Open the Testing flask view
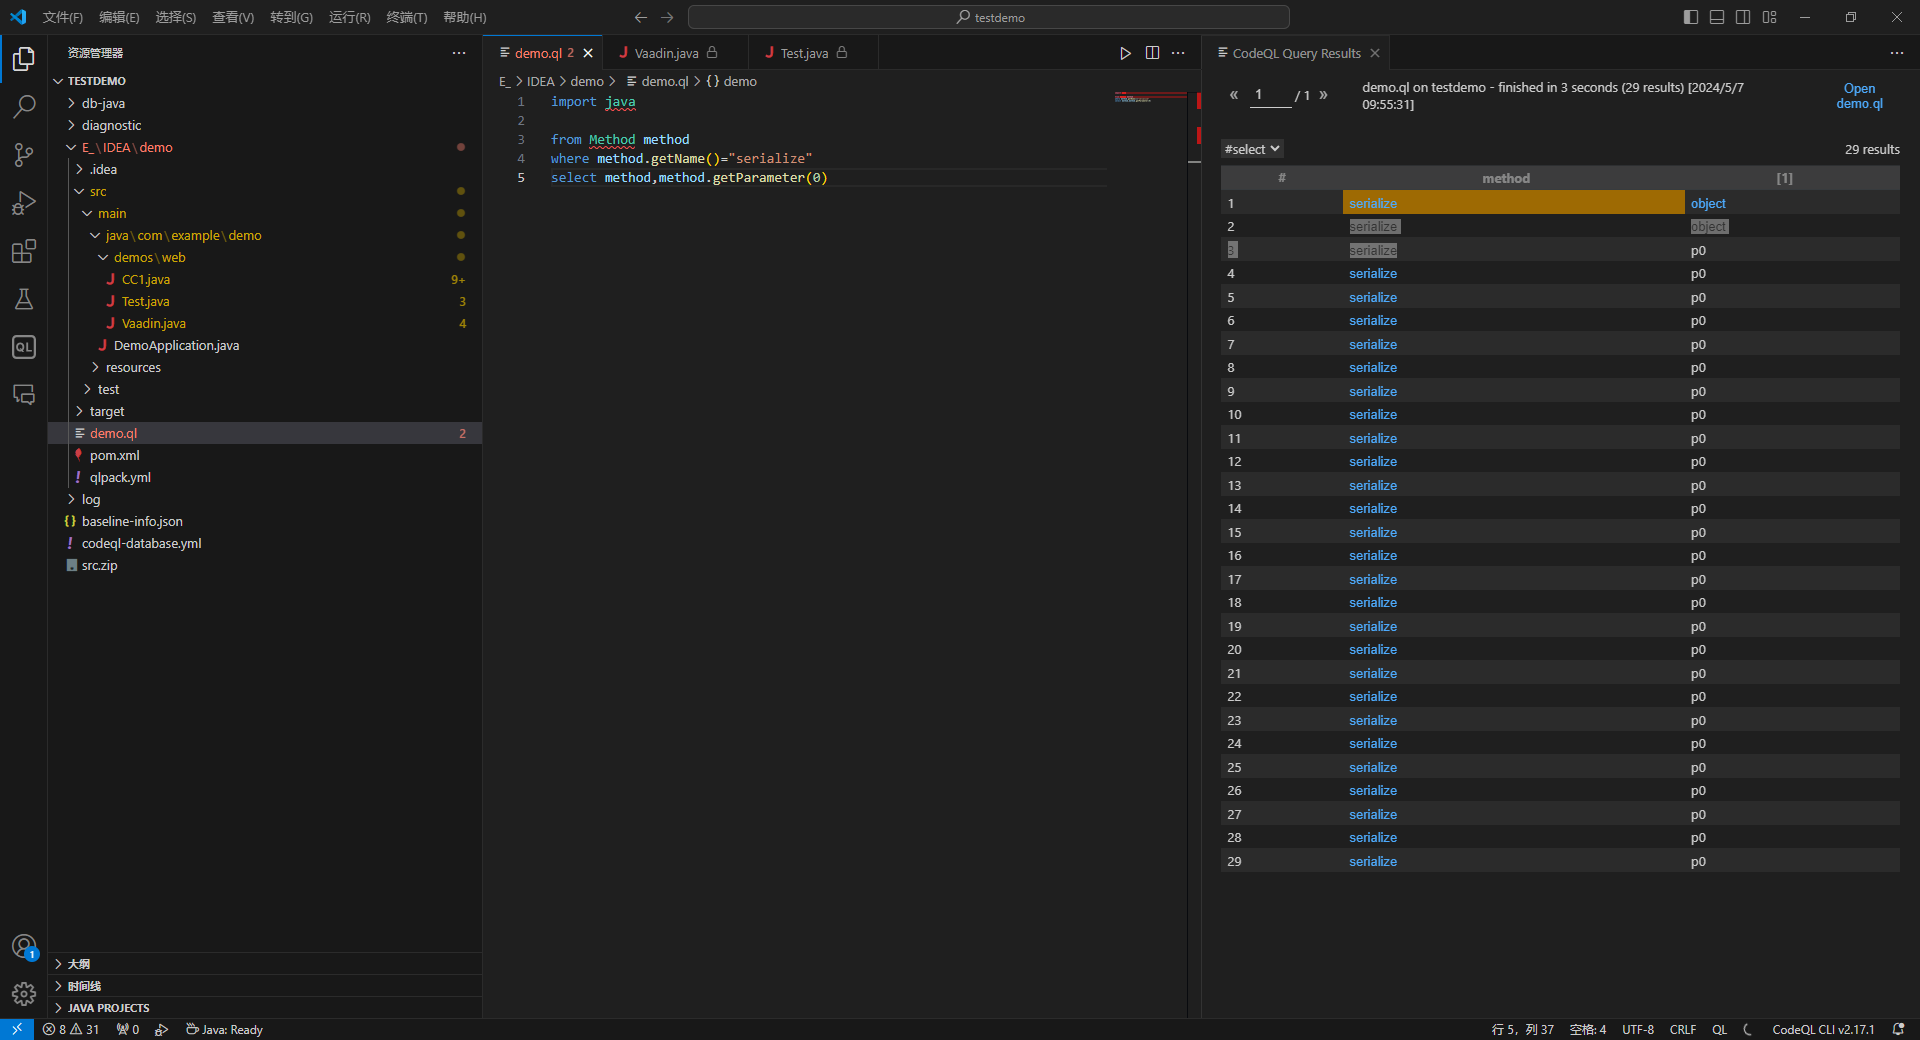 pyautogui.click(x=24, y=299)
